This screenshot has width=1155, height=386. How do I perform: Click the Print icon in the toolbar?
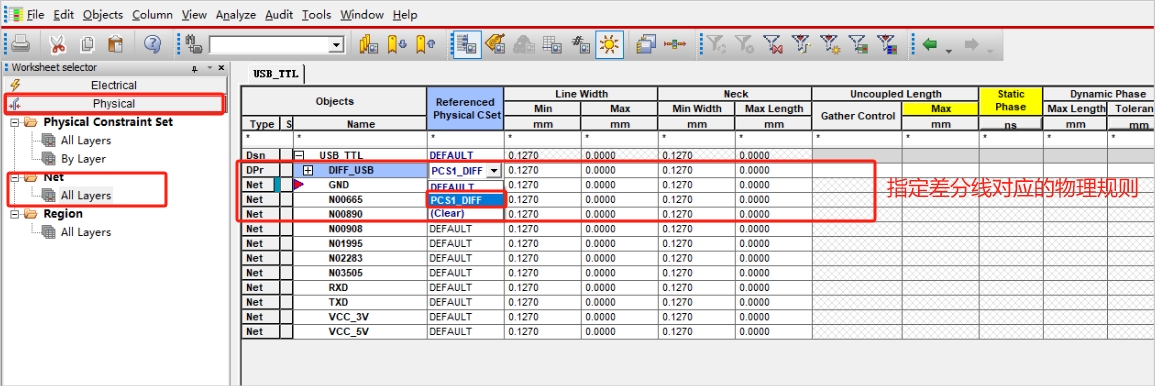click(x=20, y=44)
